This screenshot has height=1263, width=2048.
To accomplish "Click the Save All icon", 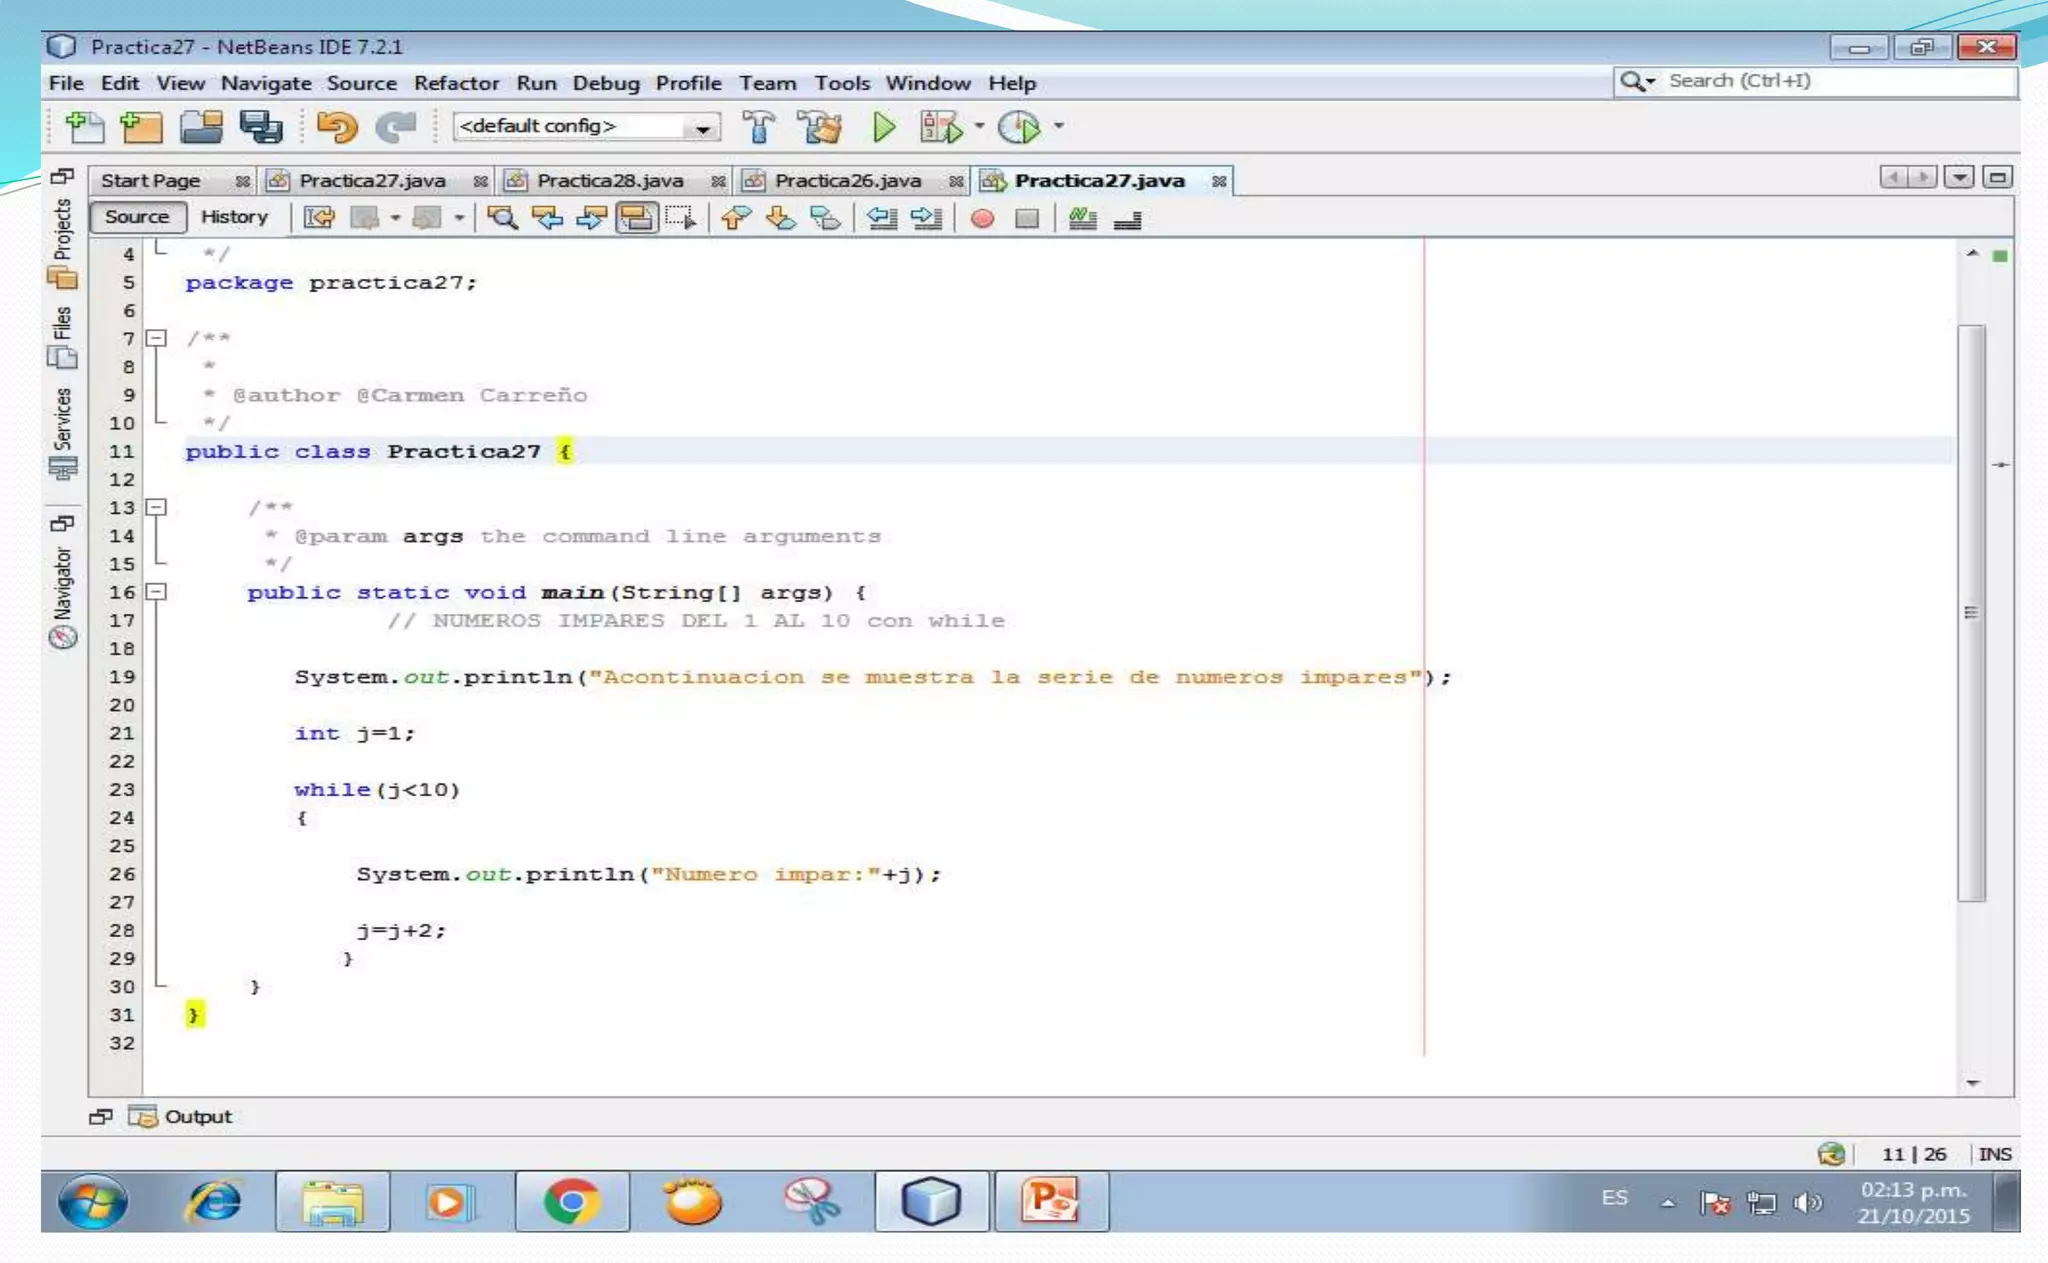I will point(261,127).
